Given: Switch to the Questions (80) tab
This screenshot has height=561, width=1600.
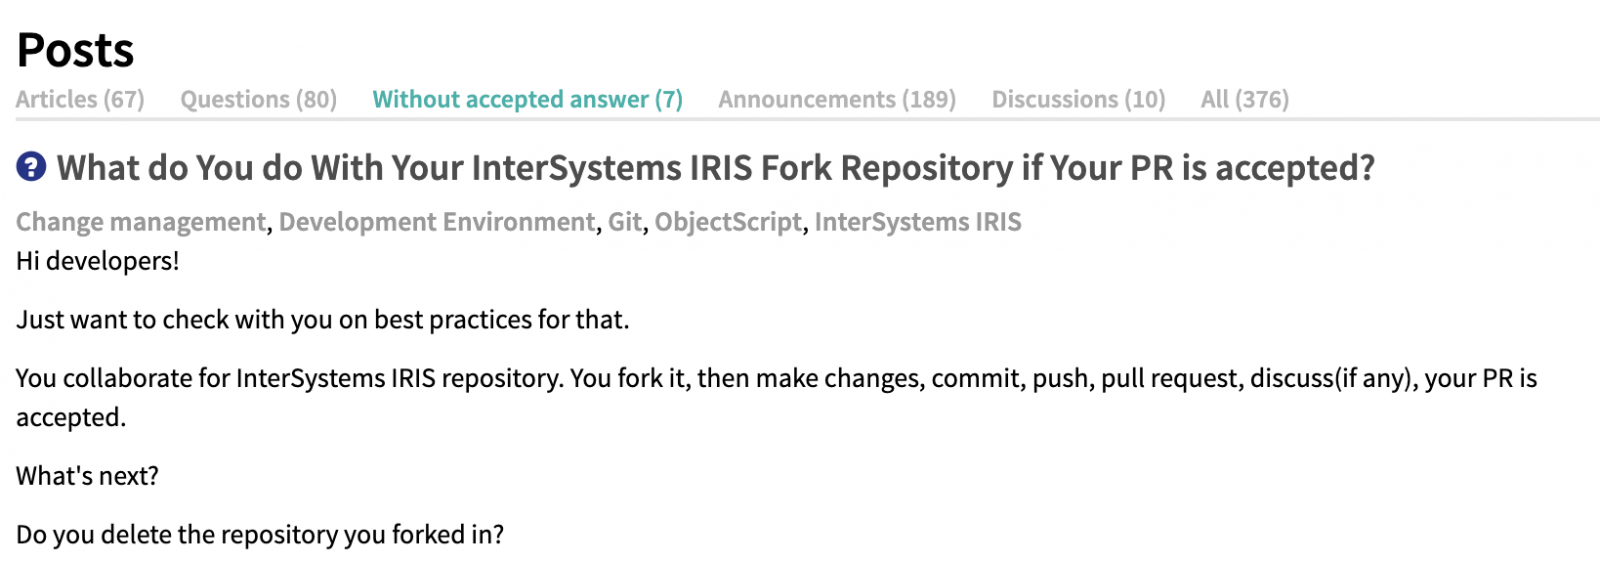Looking at the screenshot, I should point(258,99).
